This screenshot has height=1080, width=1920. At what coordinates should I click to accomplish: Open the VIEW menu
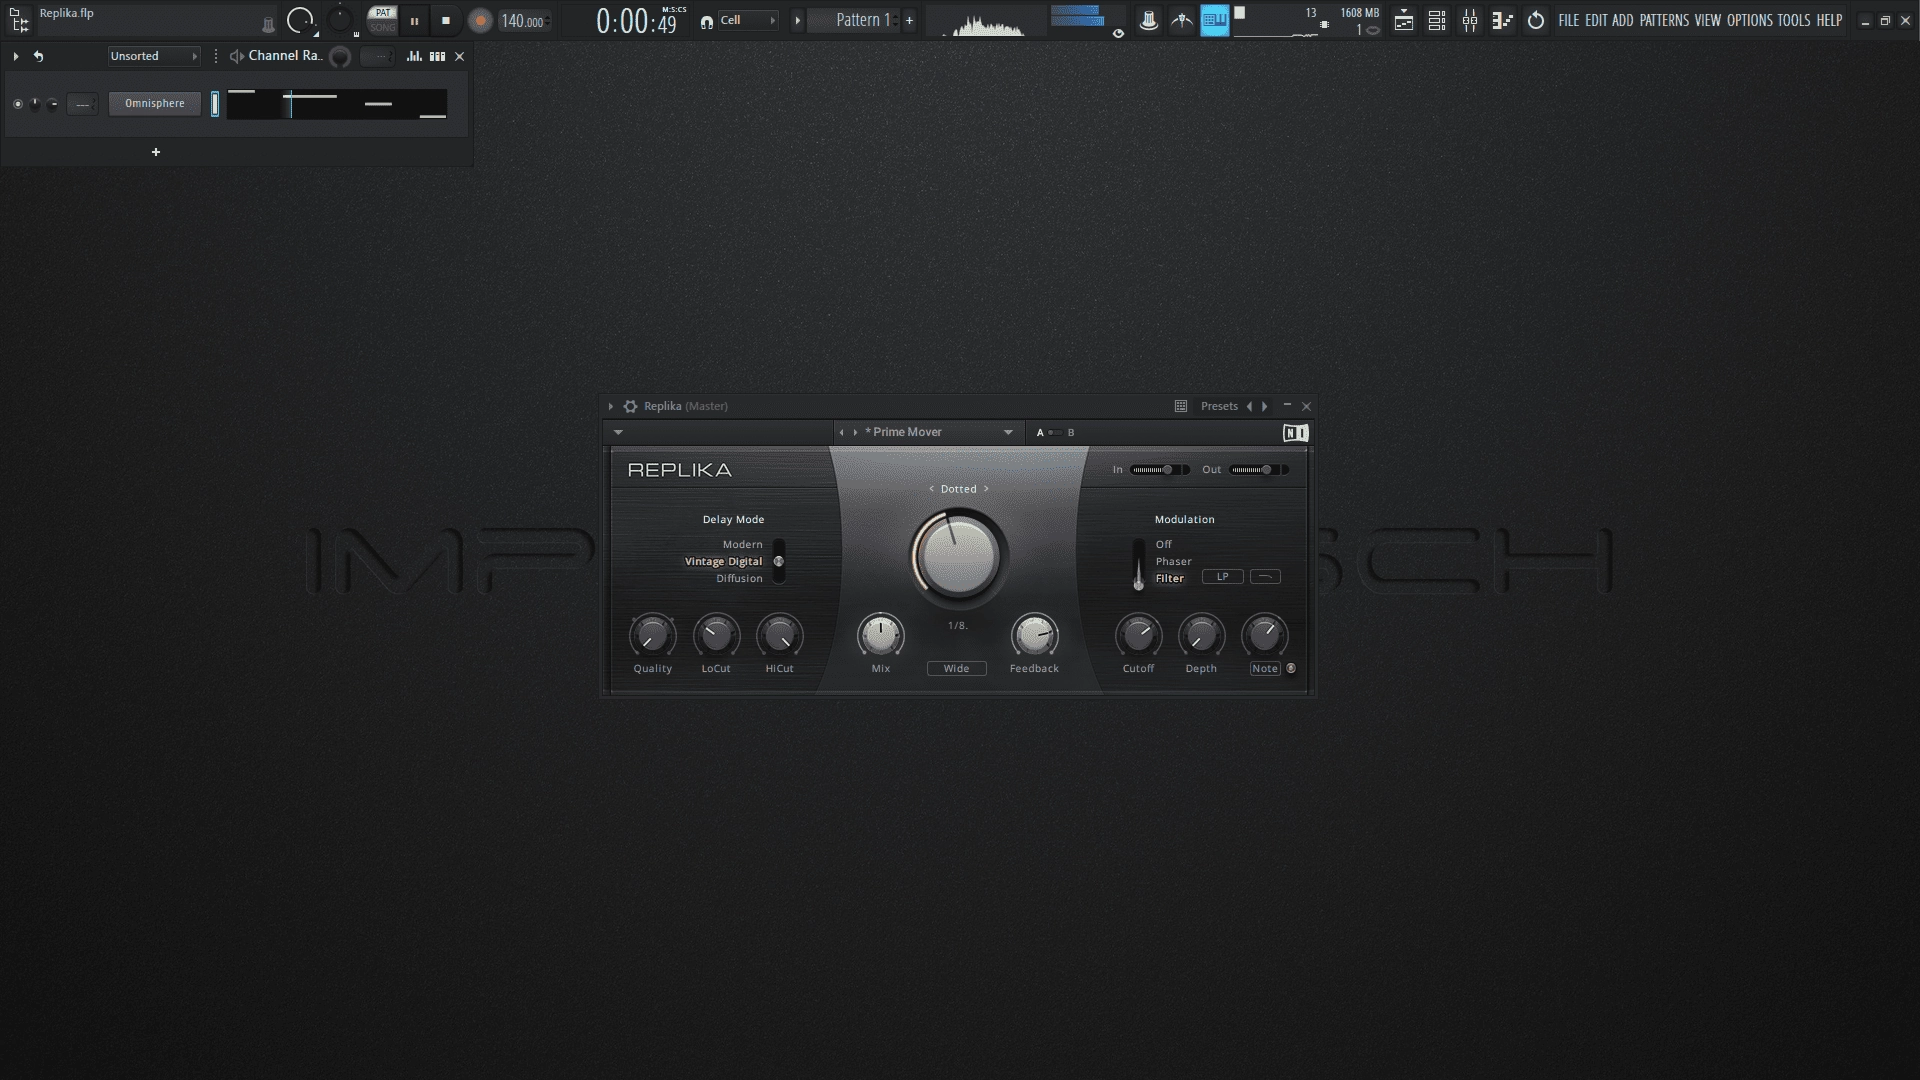tap(1707, 20)
